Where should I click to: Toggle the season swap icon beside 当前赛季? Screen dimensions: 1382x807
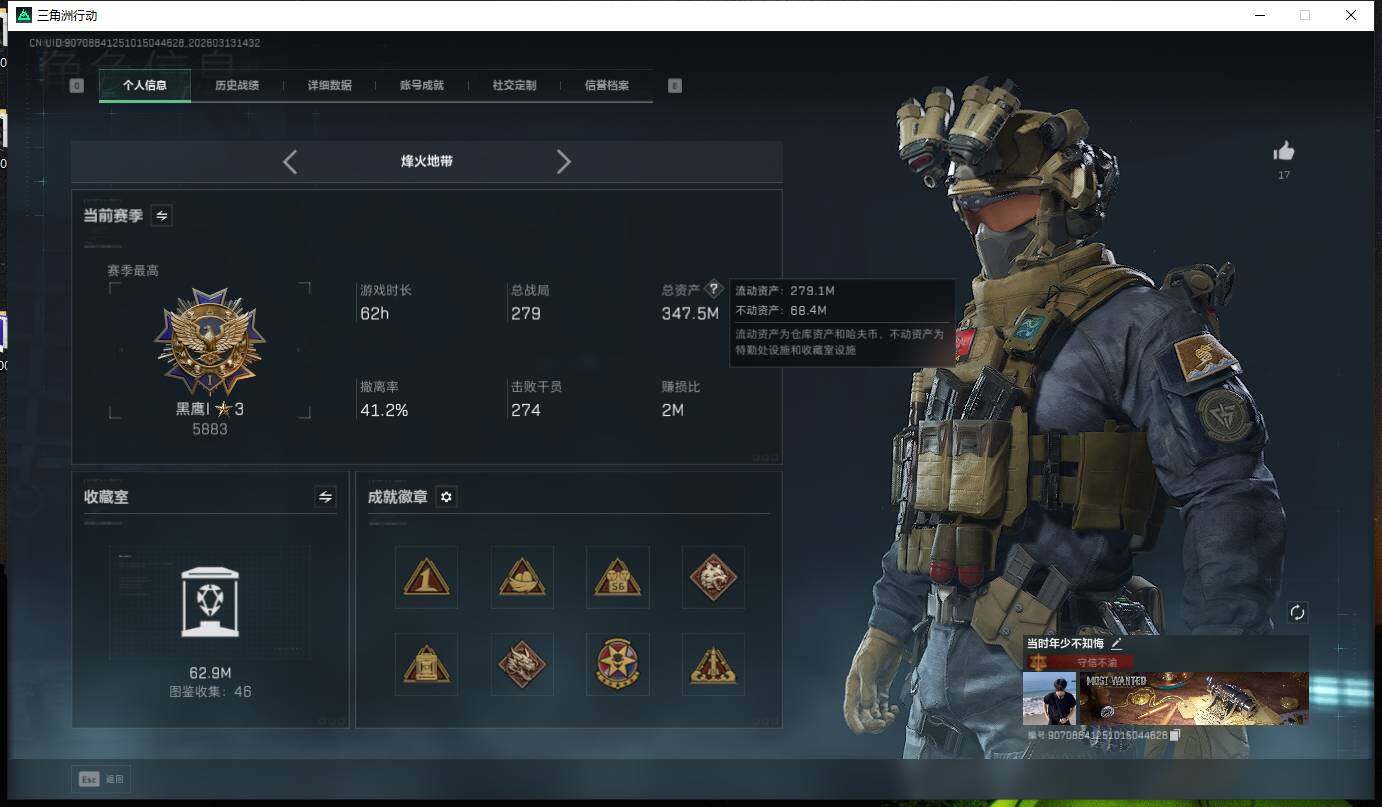pos(161,215)
